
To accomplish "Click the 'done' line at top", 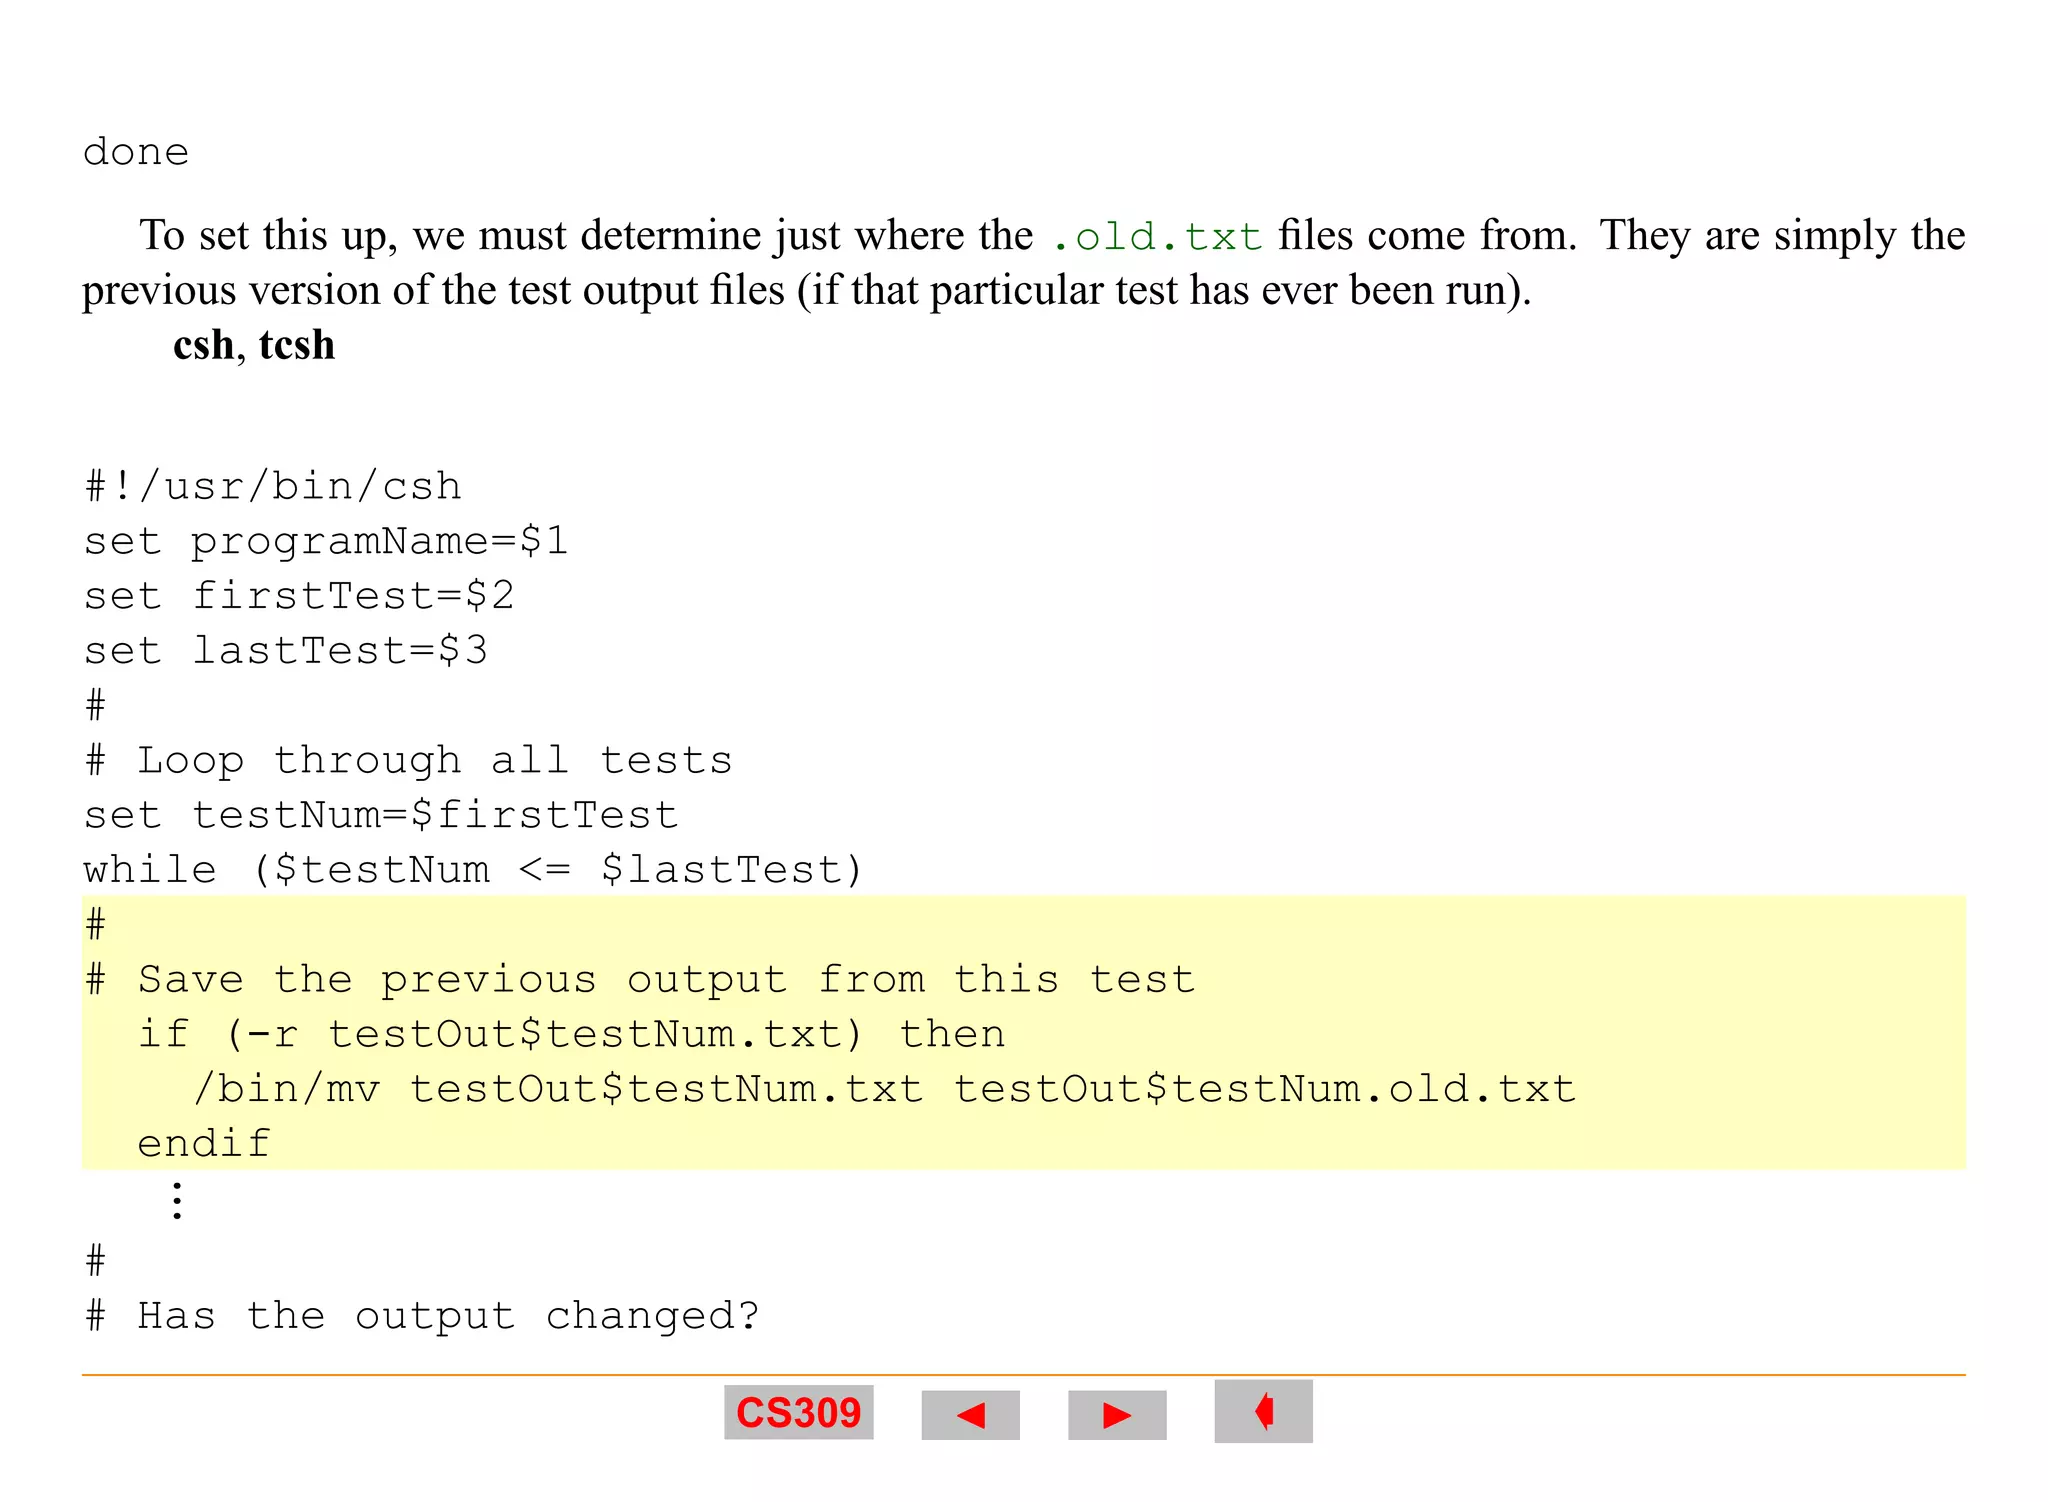I will point(136,152).
